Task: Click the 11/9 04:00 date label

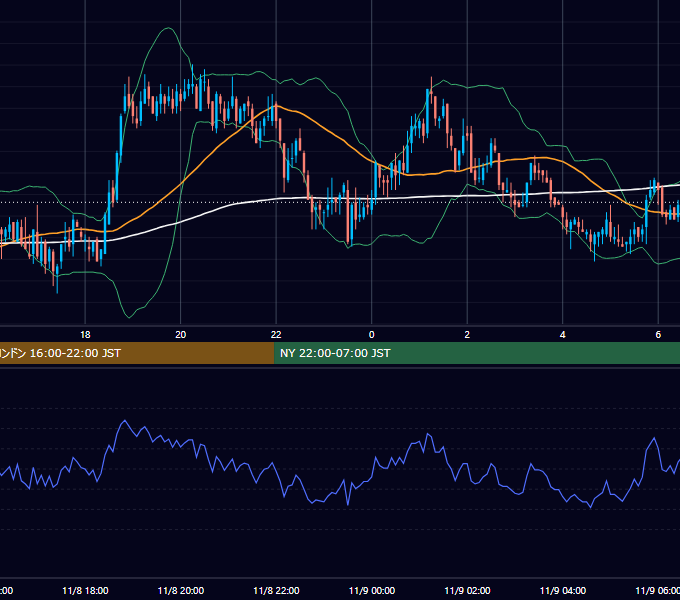Action: click(x=562, y=590)
